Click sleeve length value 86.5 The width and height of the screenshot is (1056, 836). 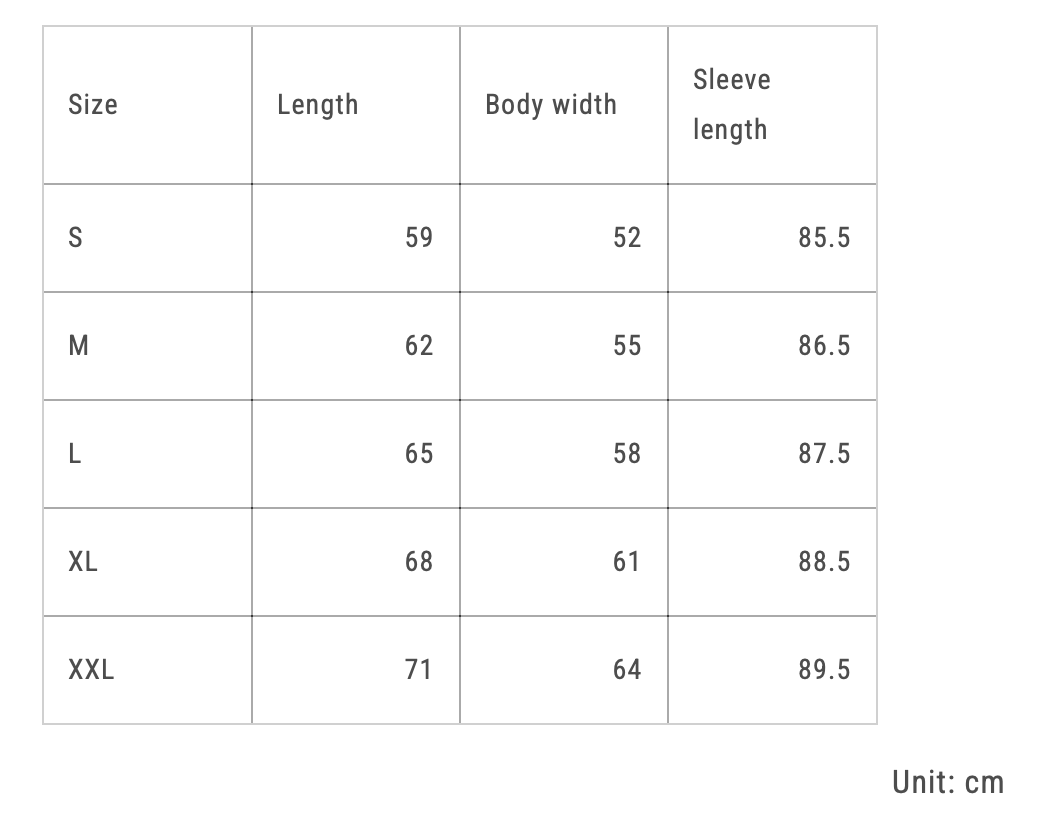click(824, 346)
